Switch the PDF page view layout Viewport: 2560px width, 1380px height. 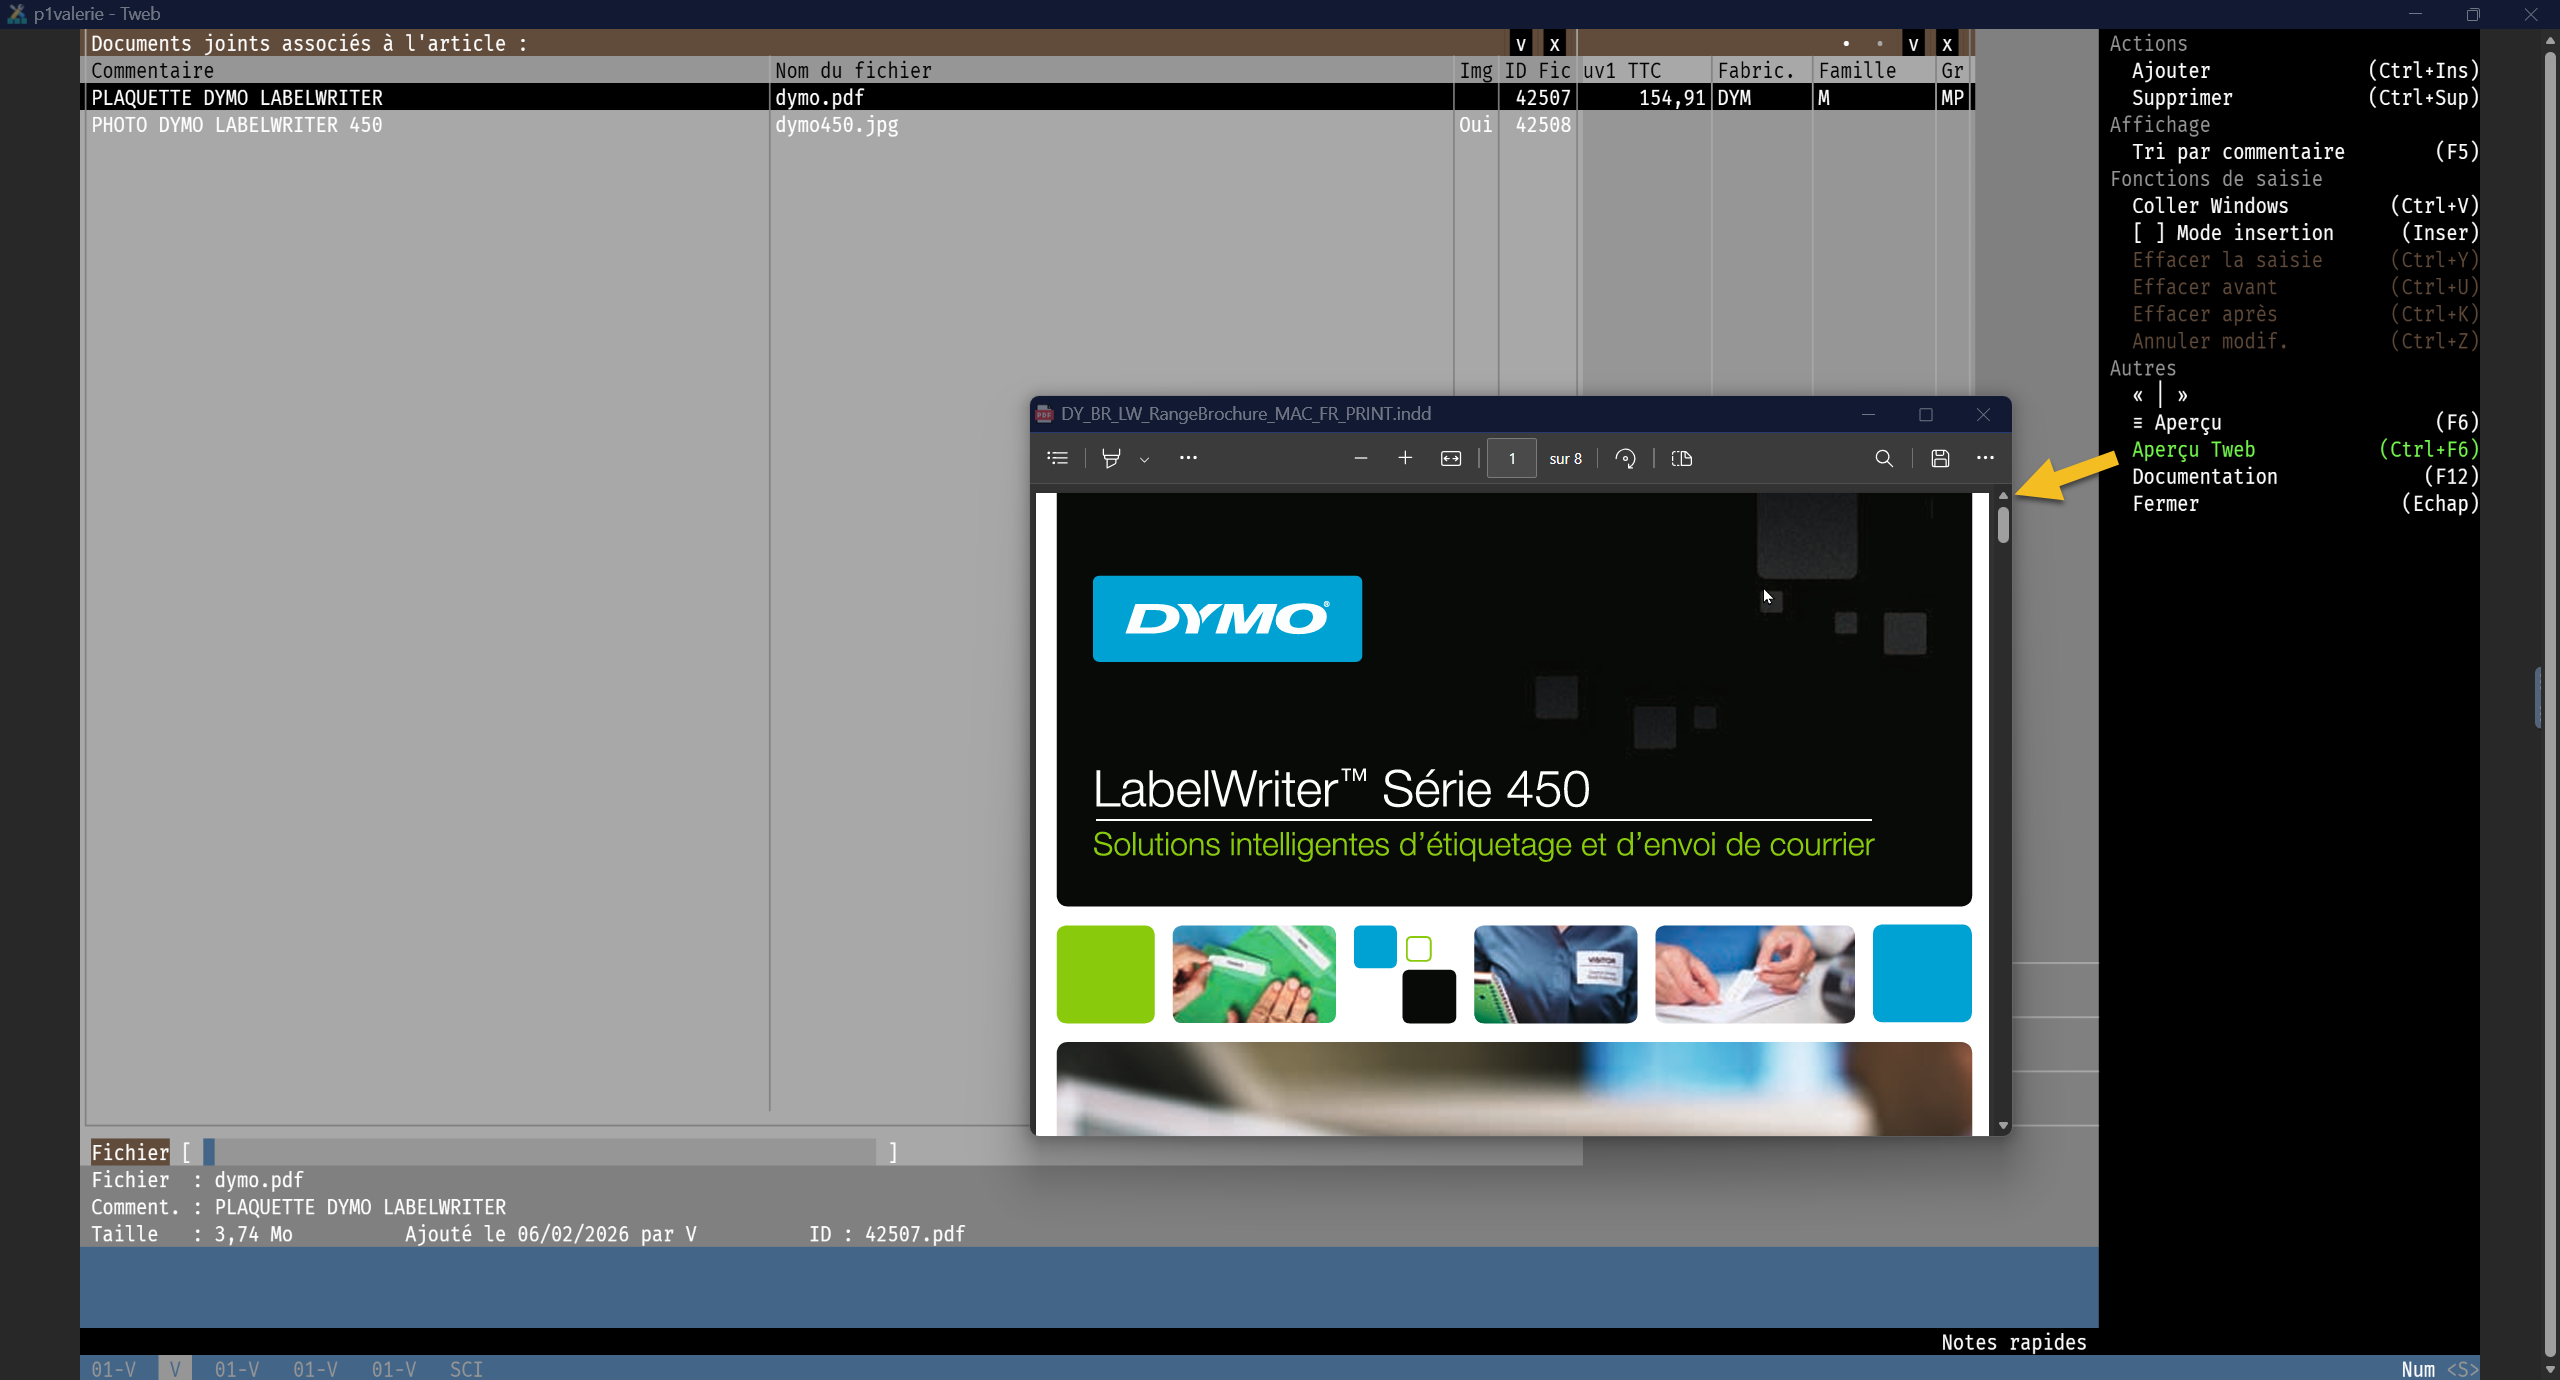click(x=1682, y=458)
